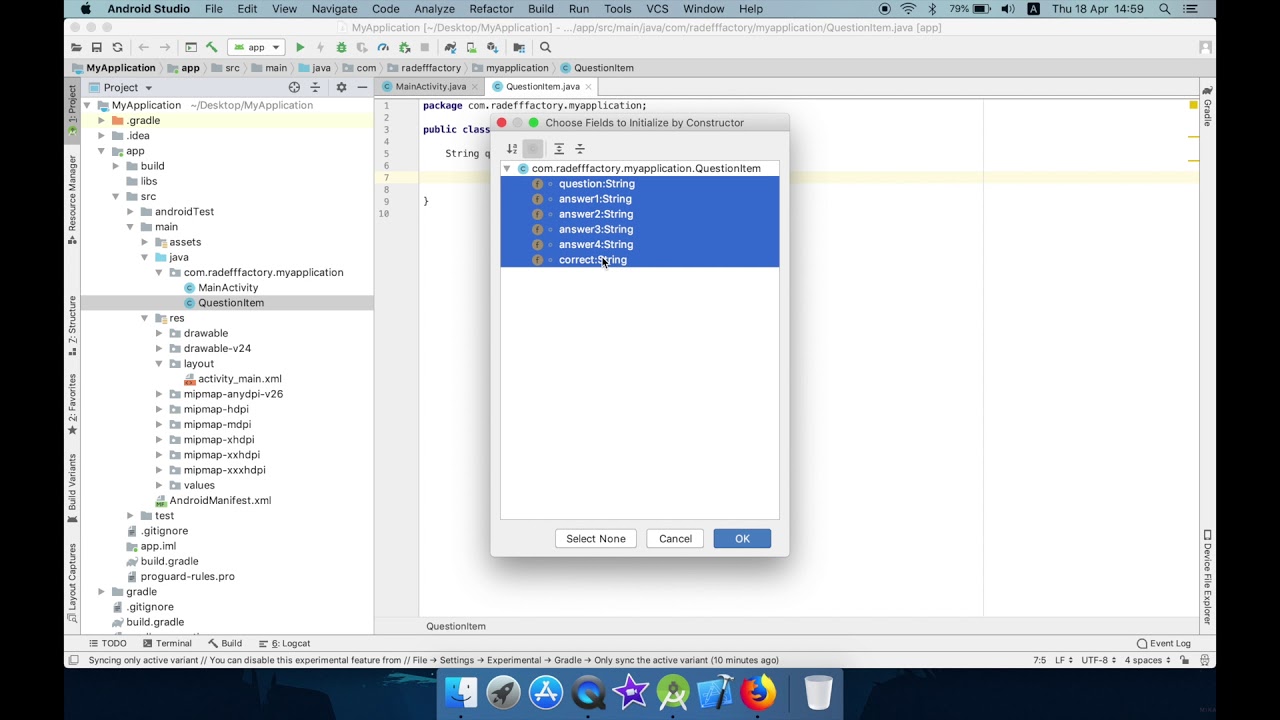Screen dimensions: 1280x720
Task: Click the OK button in dialog
Action: point(742,539)
